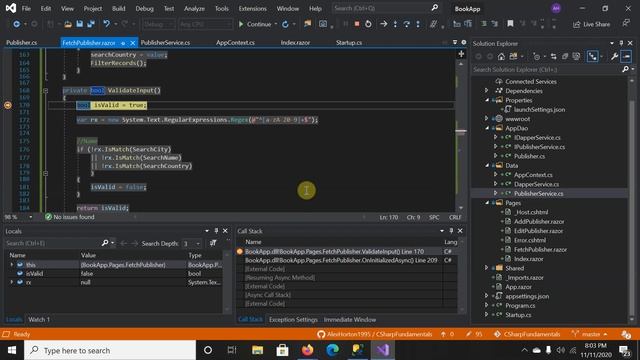
Task: Expand the wwwroot folder
Action: click(x=486, y=119)
